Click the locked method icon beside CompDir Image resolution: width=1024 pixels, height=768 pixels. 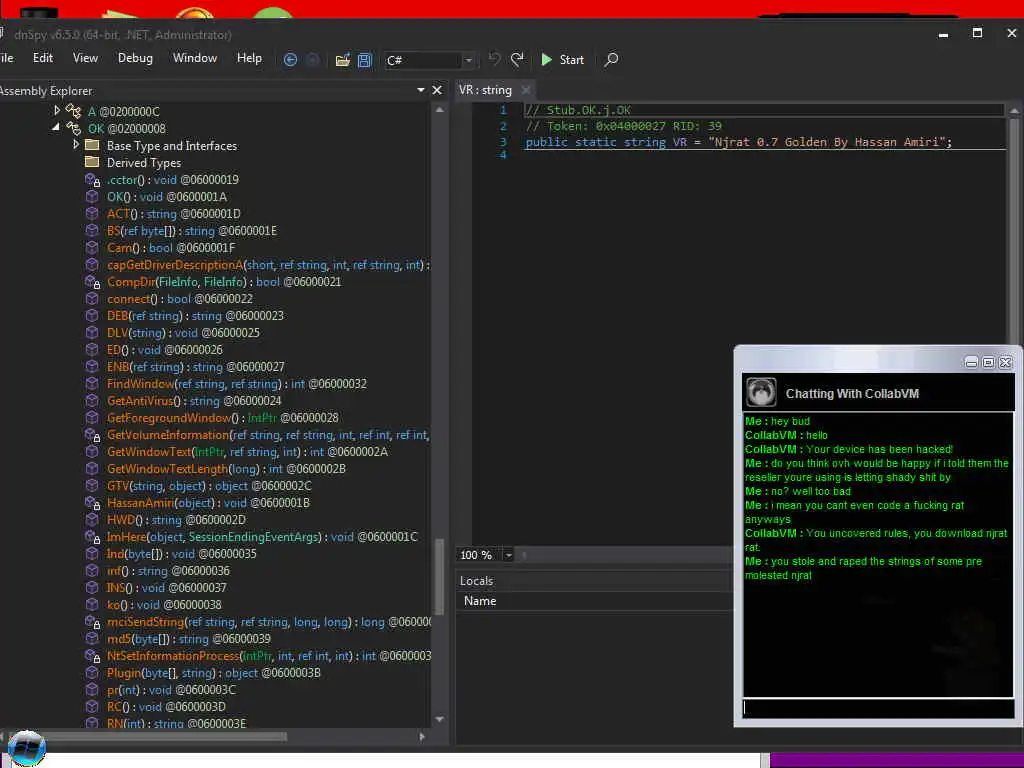coord(93,282)
